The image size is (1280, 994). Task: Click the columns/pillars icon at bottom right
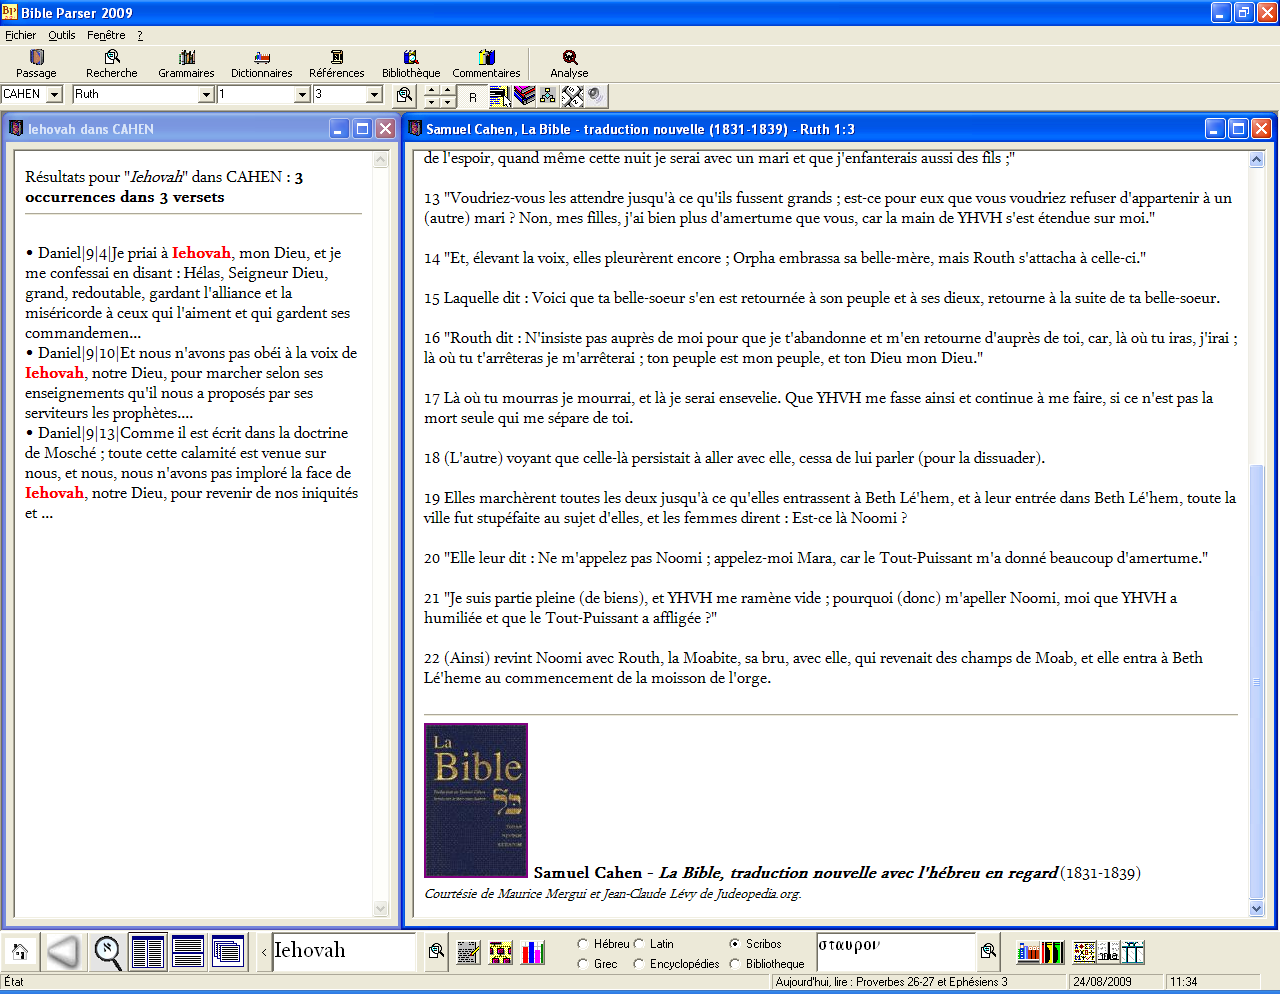click(1132, 952)
